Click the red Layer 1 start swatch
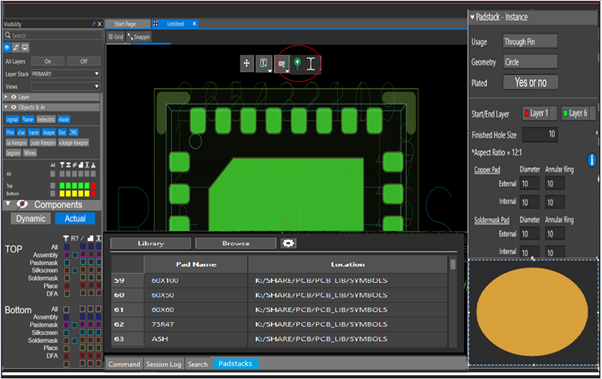Viewport: 602px width, 379px height. 527,113
